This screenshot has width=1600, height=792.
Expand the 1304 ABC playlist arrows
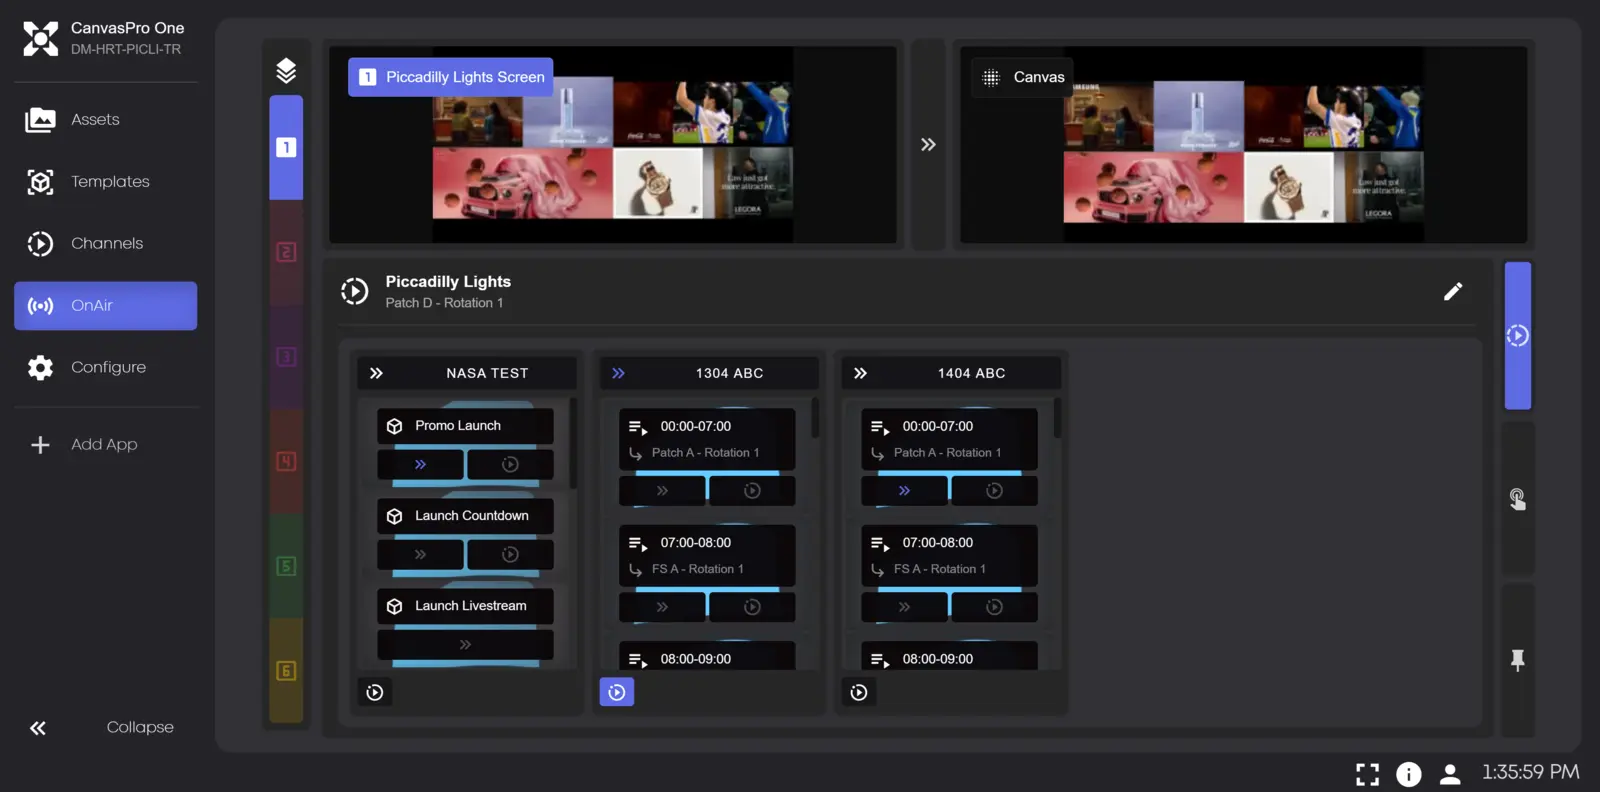coord(618,373)
